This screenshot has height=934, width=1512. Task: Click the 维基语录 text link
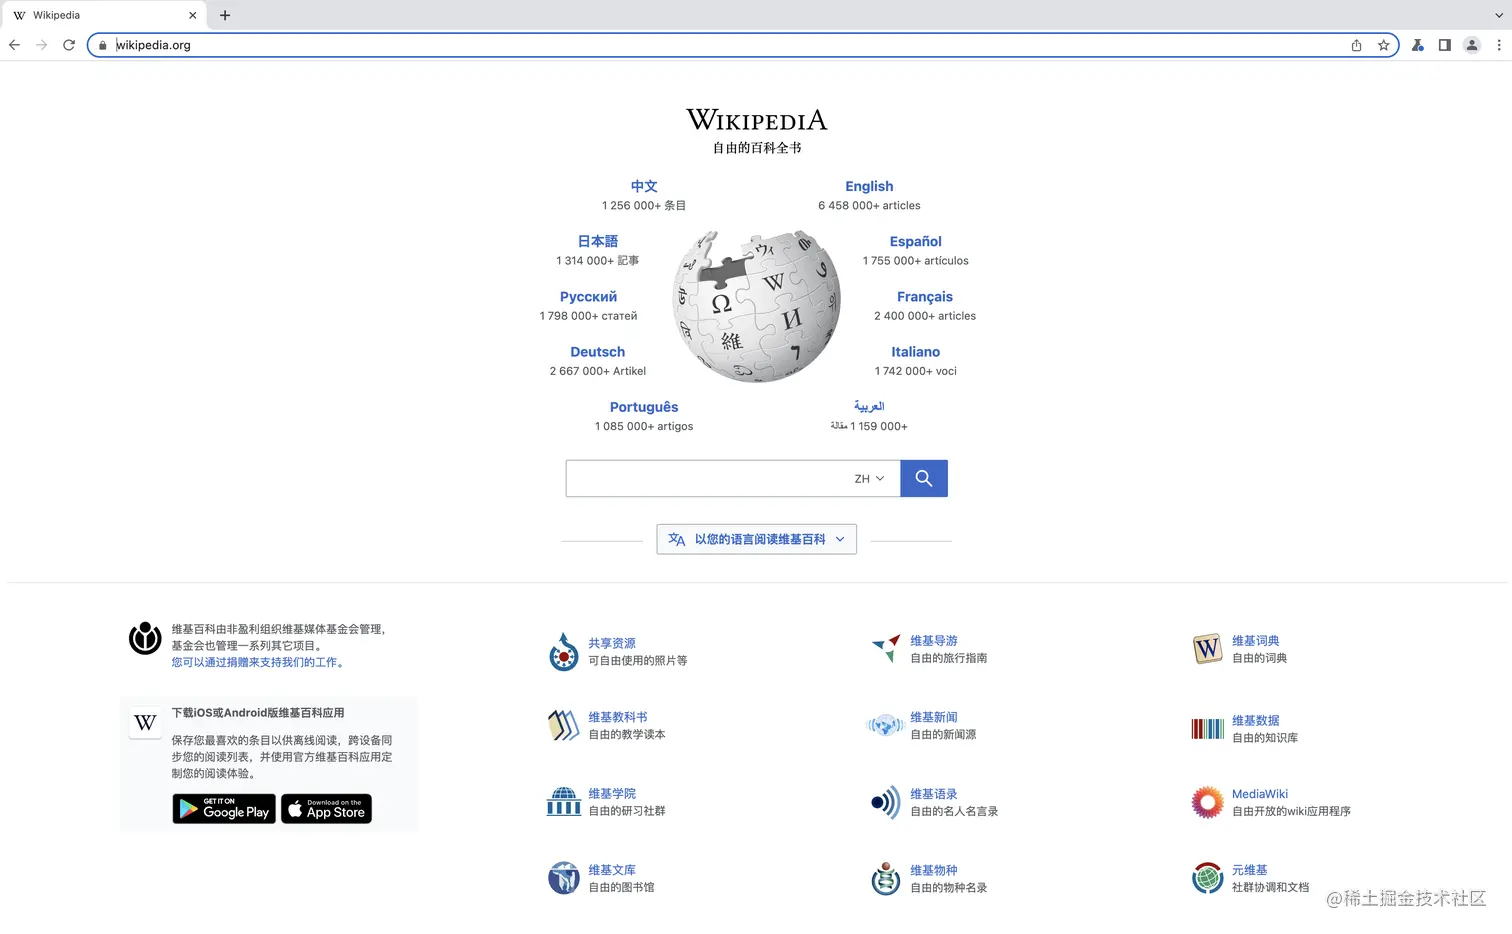tap(934, 793)
